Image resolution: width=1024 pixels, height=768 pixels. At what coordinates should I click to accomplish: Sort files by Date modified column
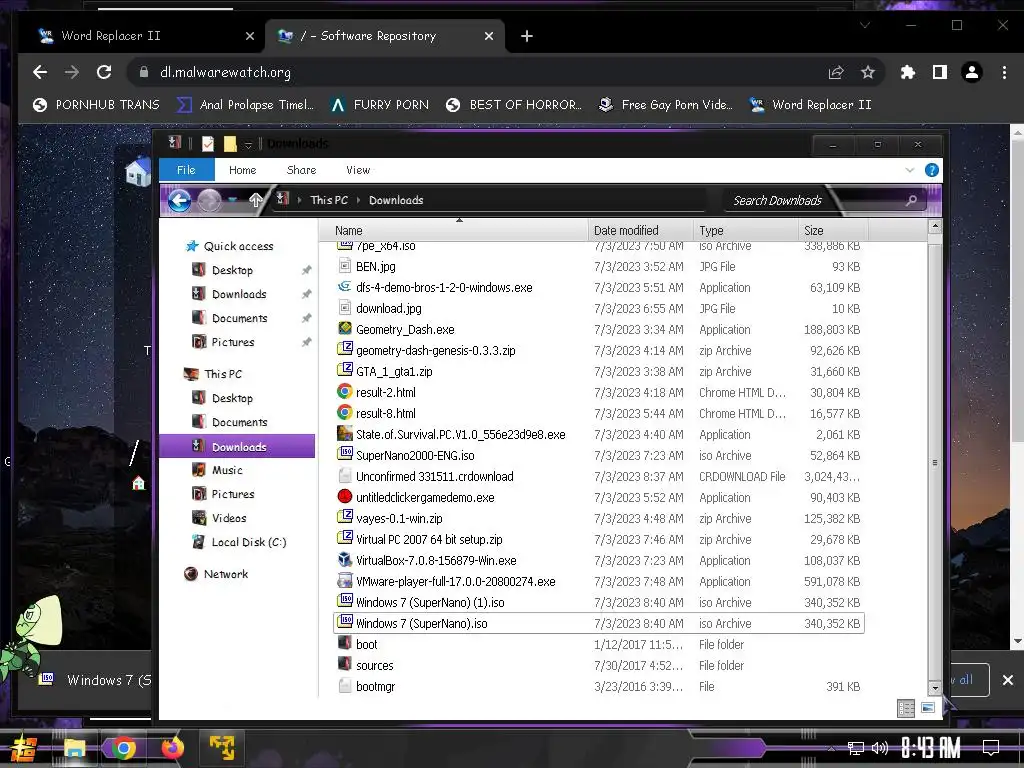point(640,231)
